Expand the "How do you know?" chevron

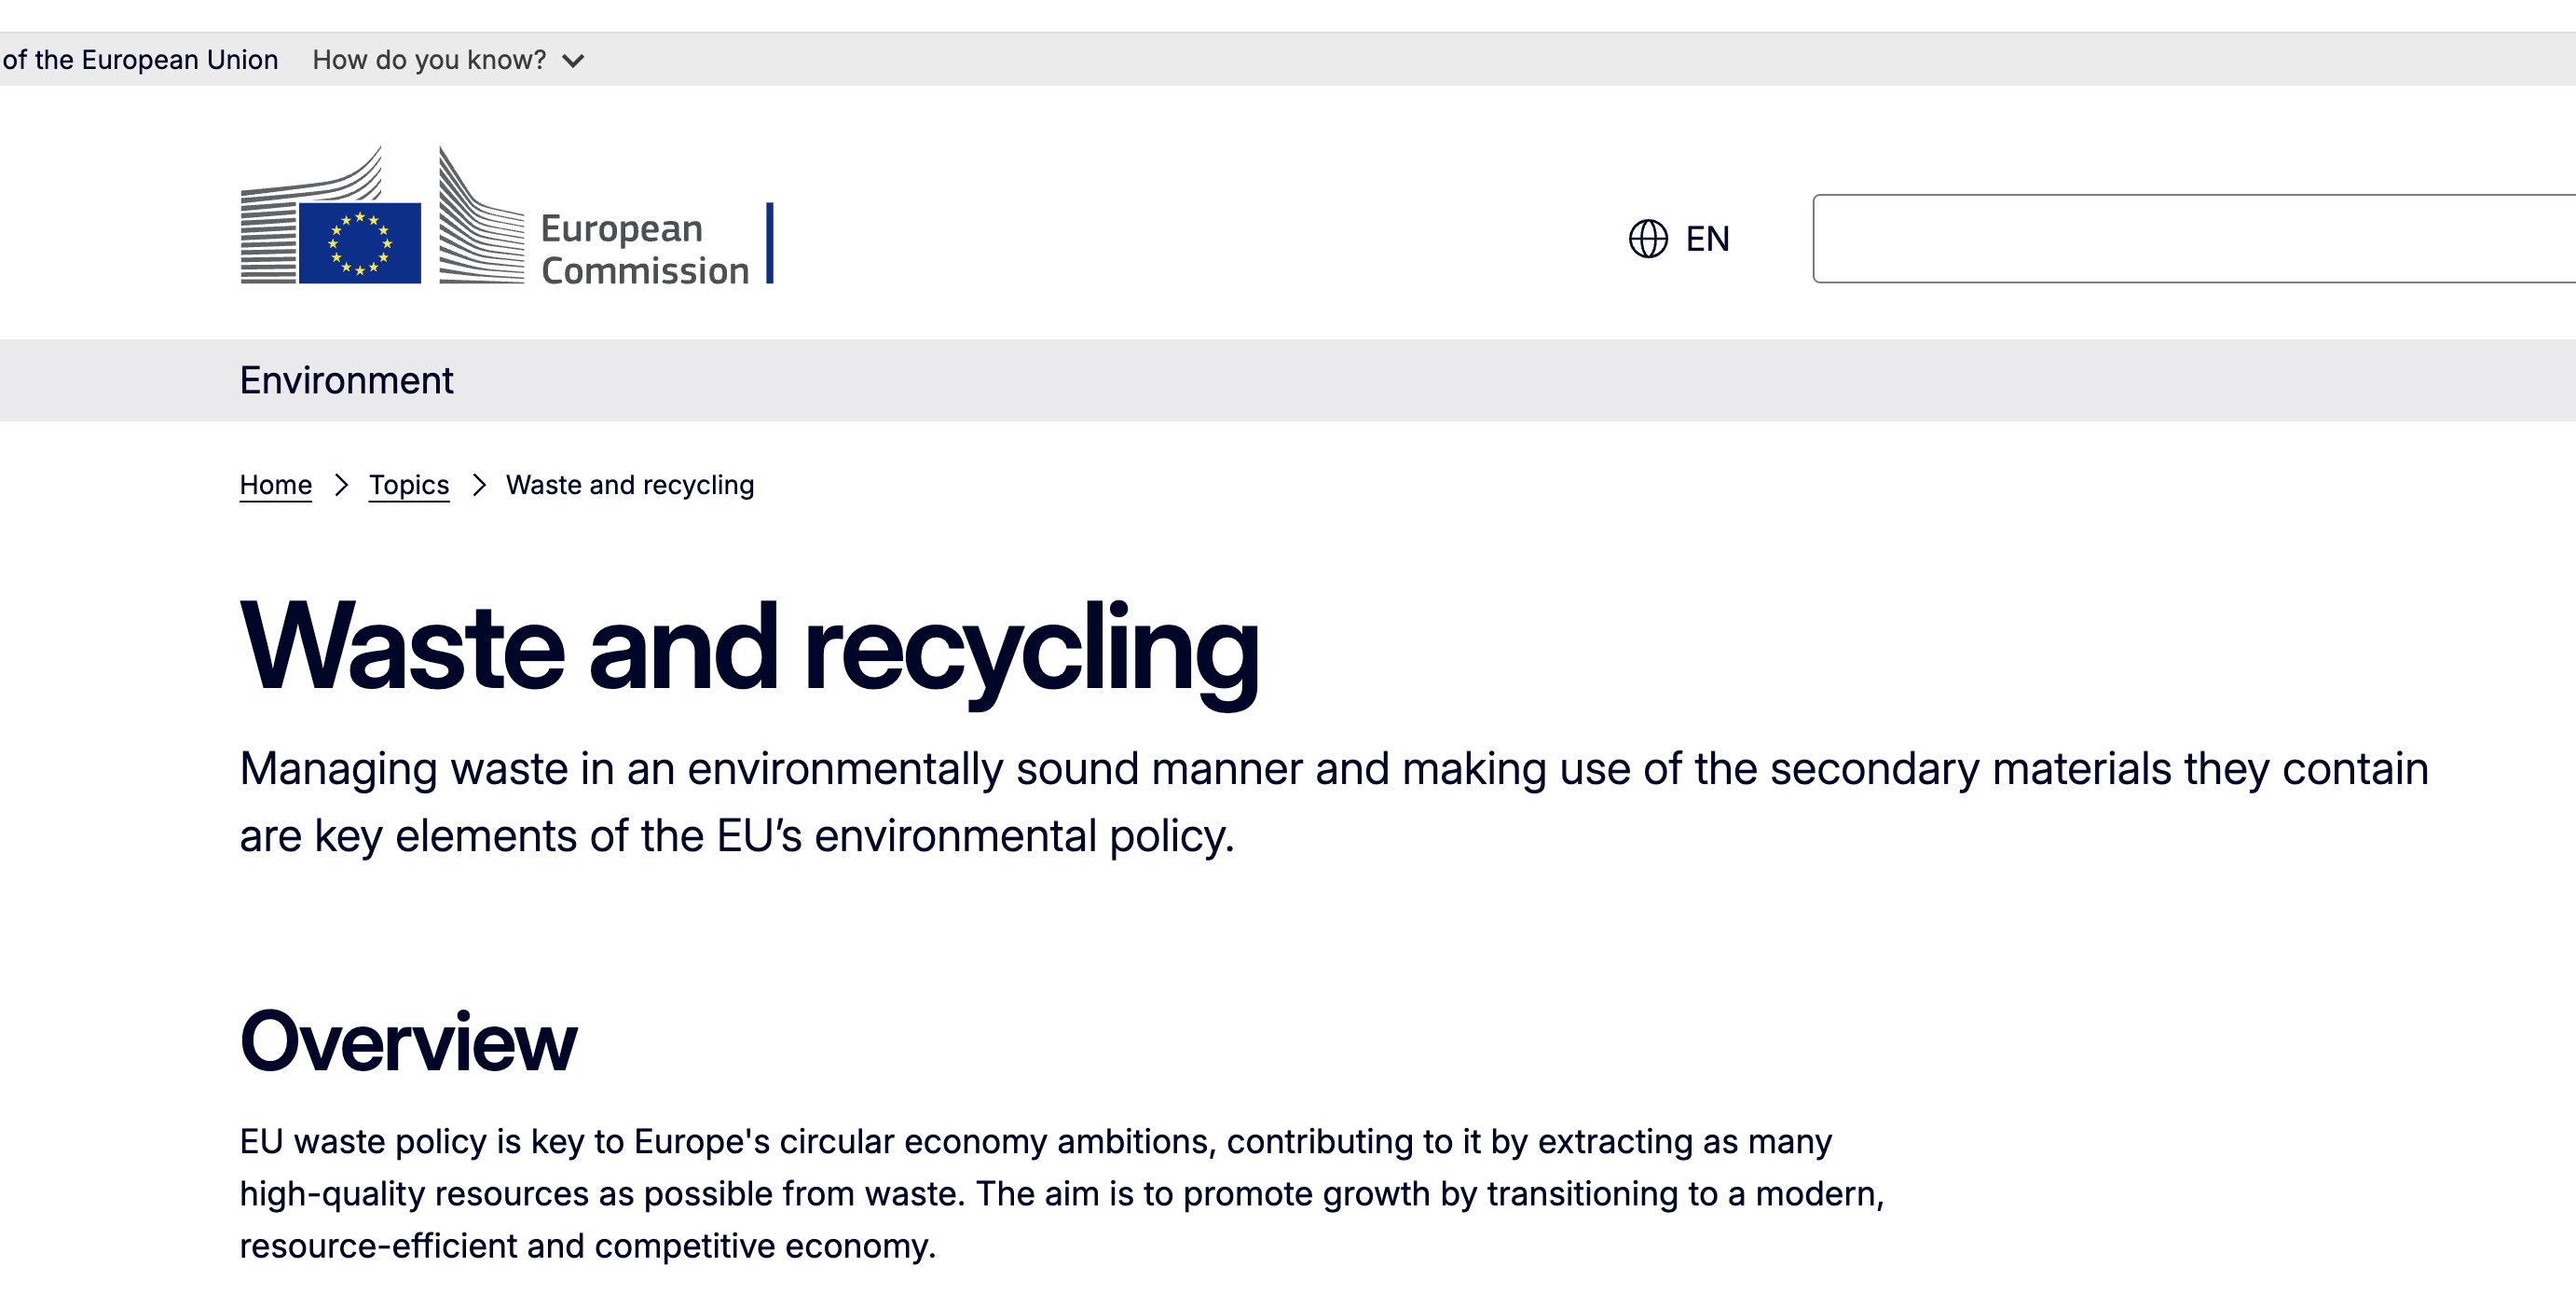click(x=573, y=61)
